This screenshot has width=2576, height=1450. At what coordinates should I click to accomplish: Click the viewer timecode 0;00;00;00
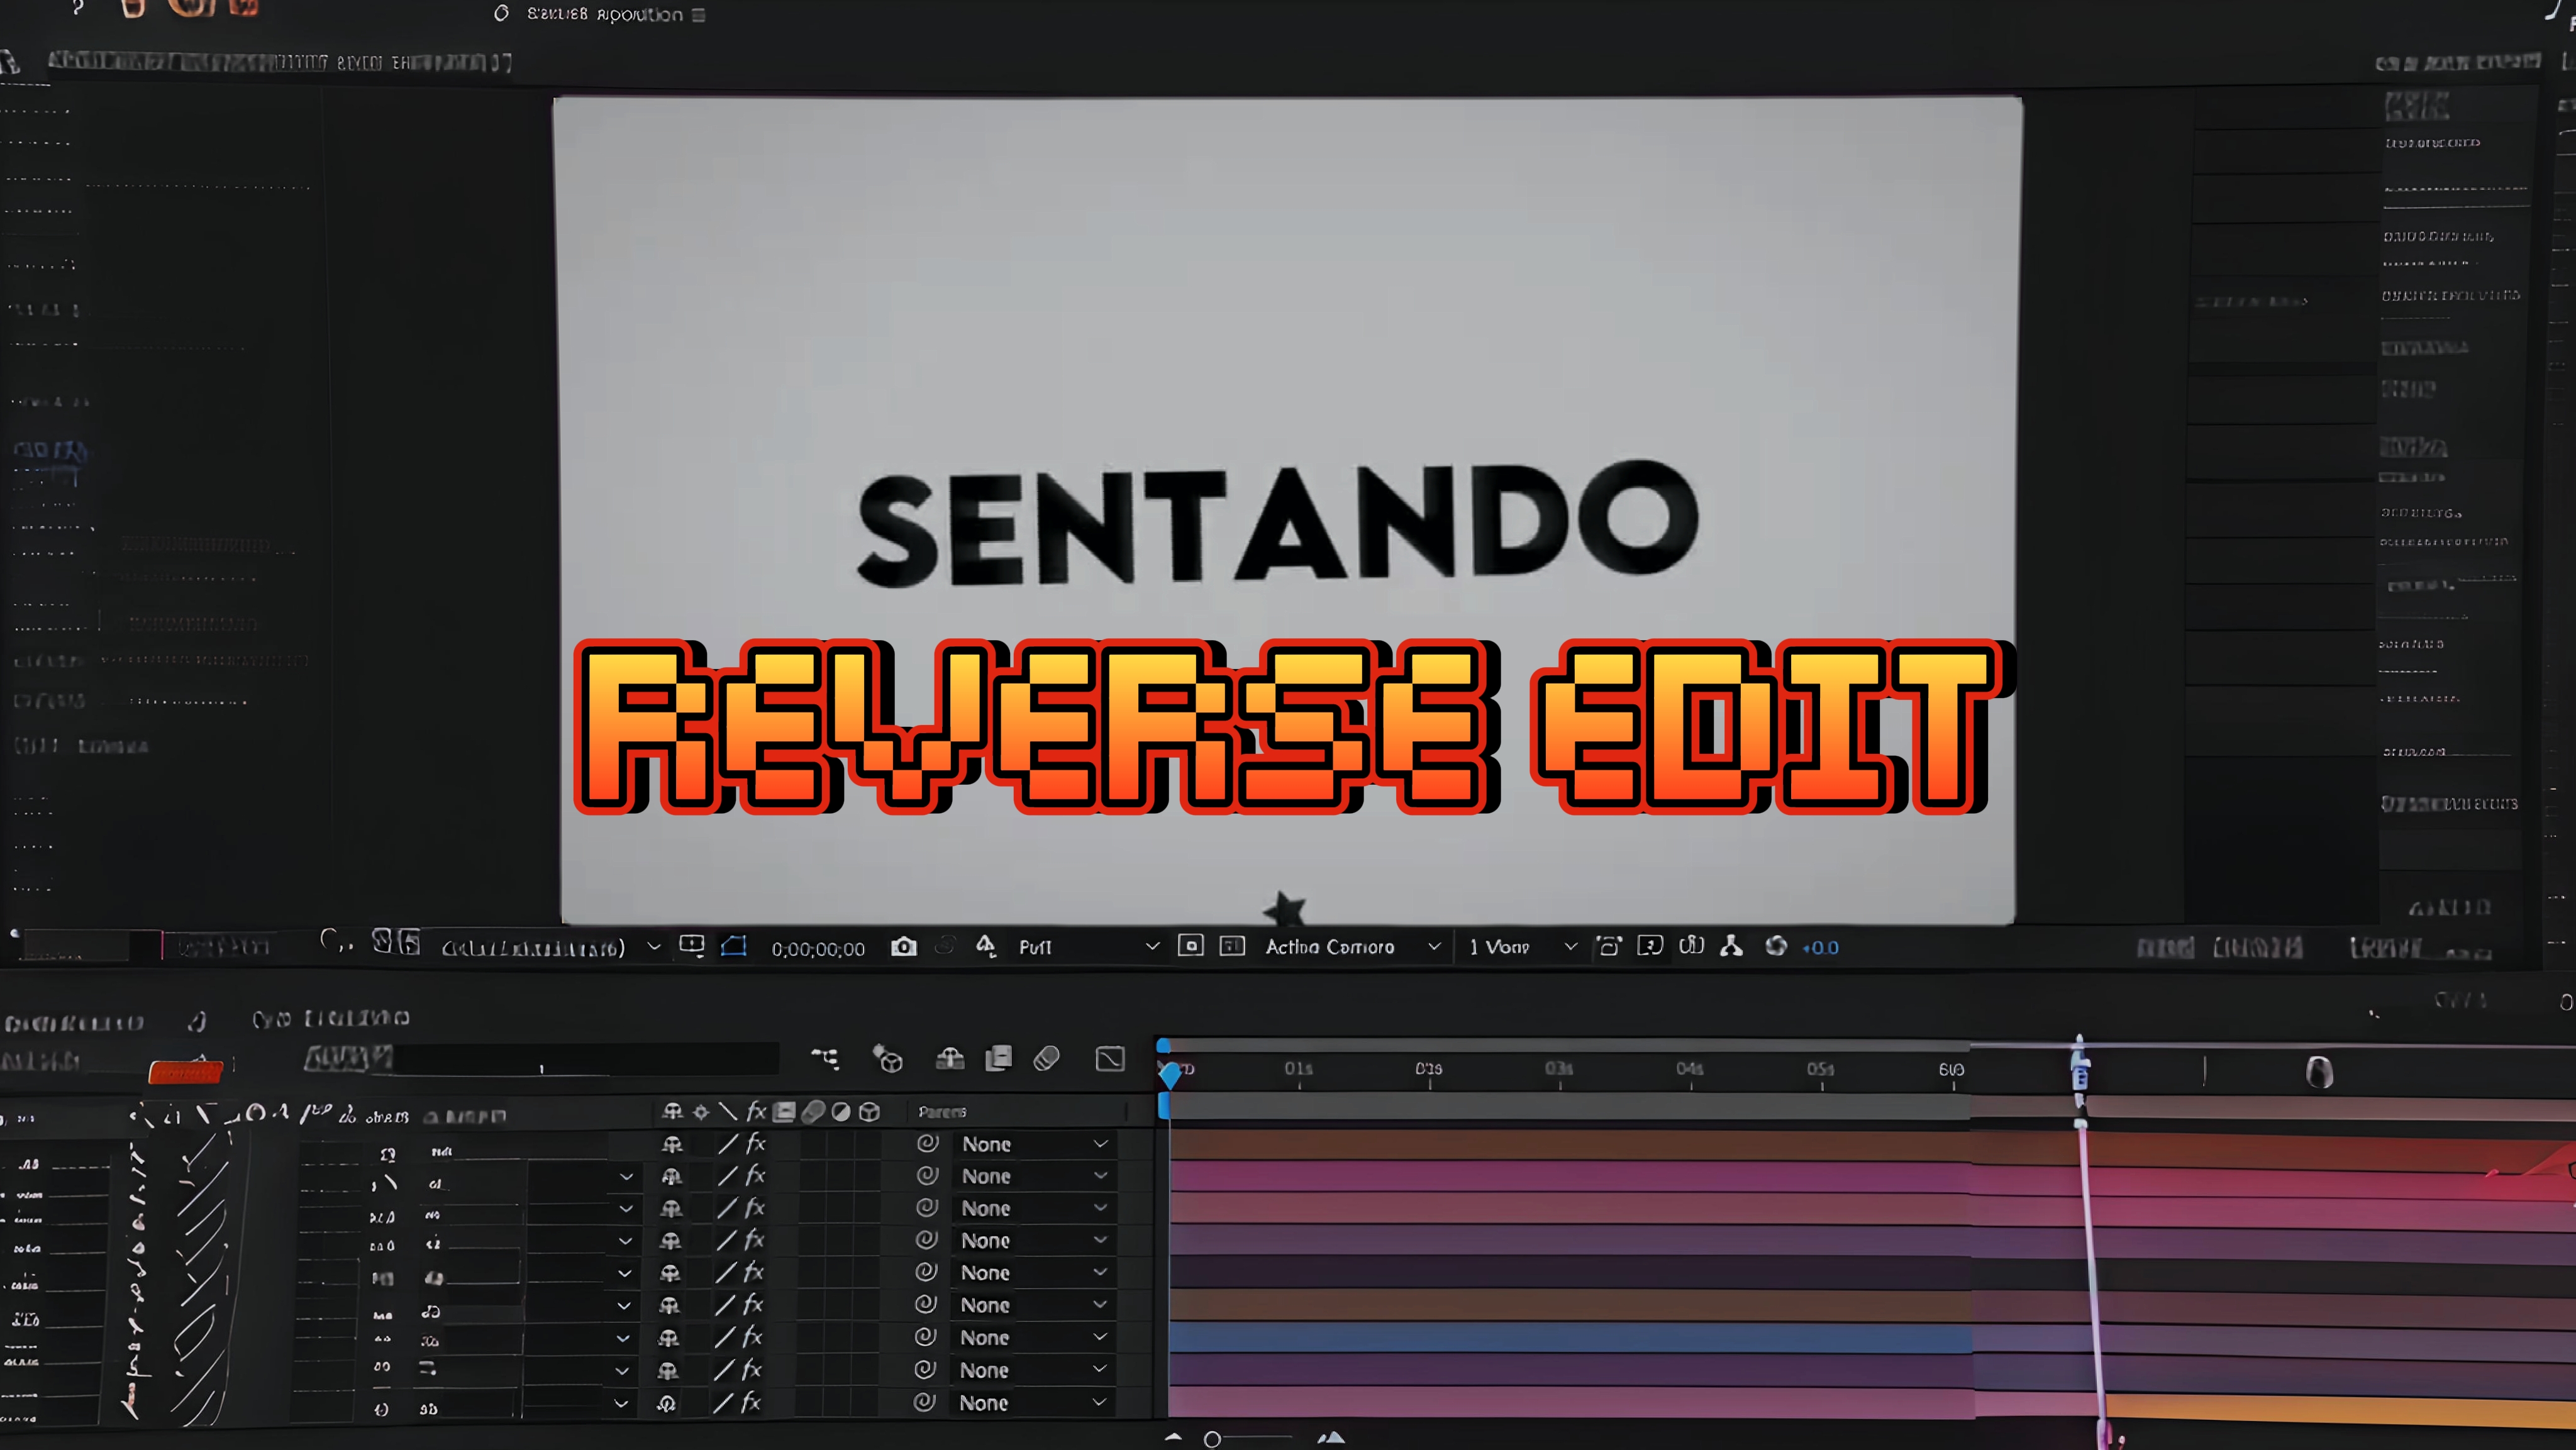[817, 949]
